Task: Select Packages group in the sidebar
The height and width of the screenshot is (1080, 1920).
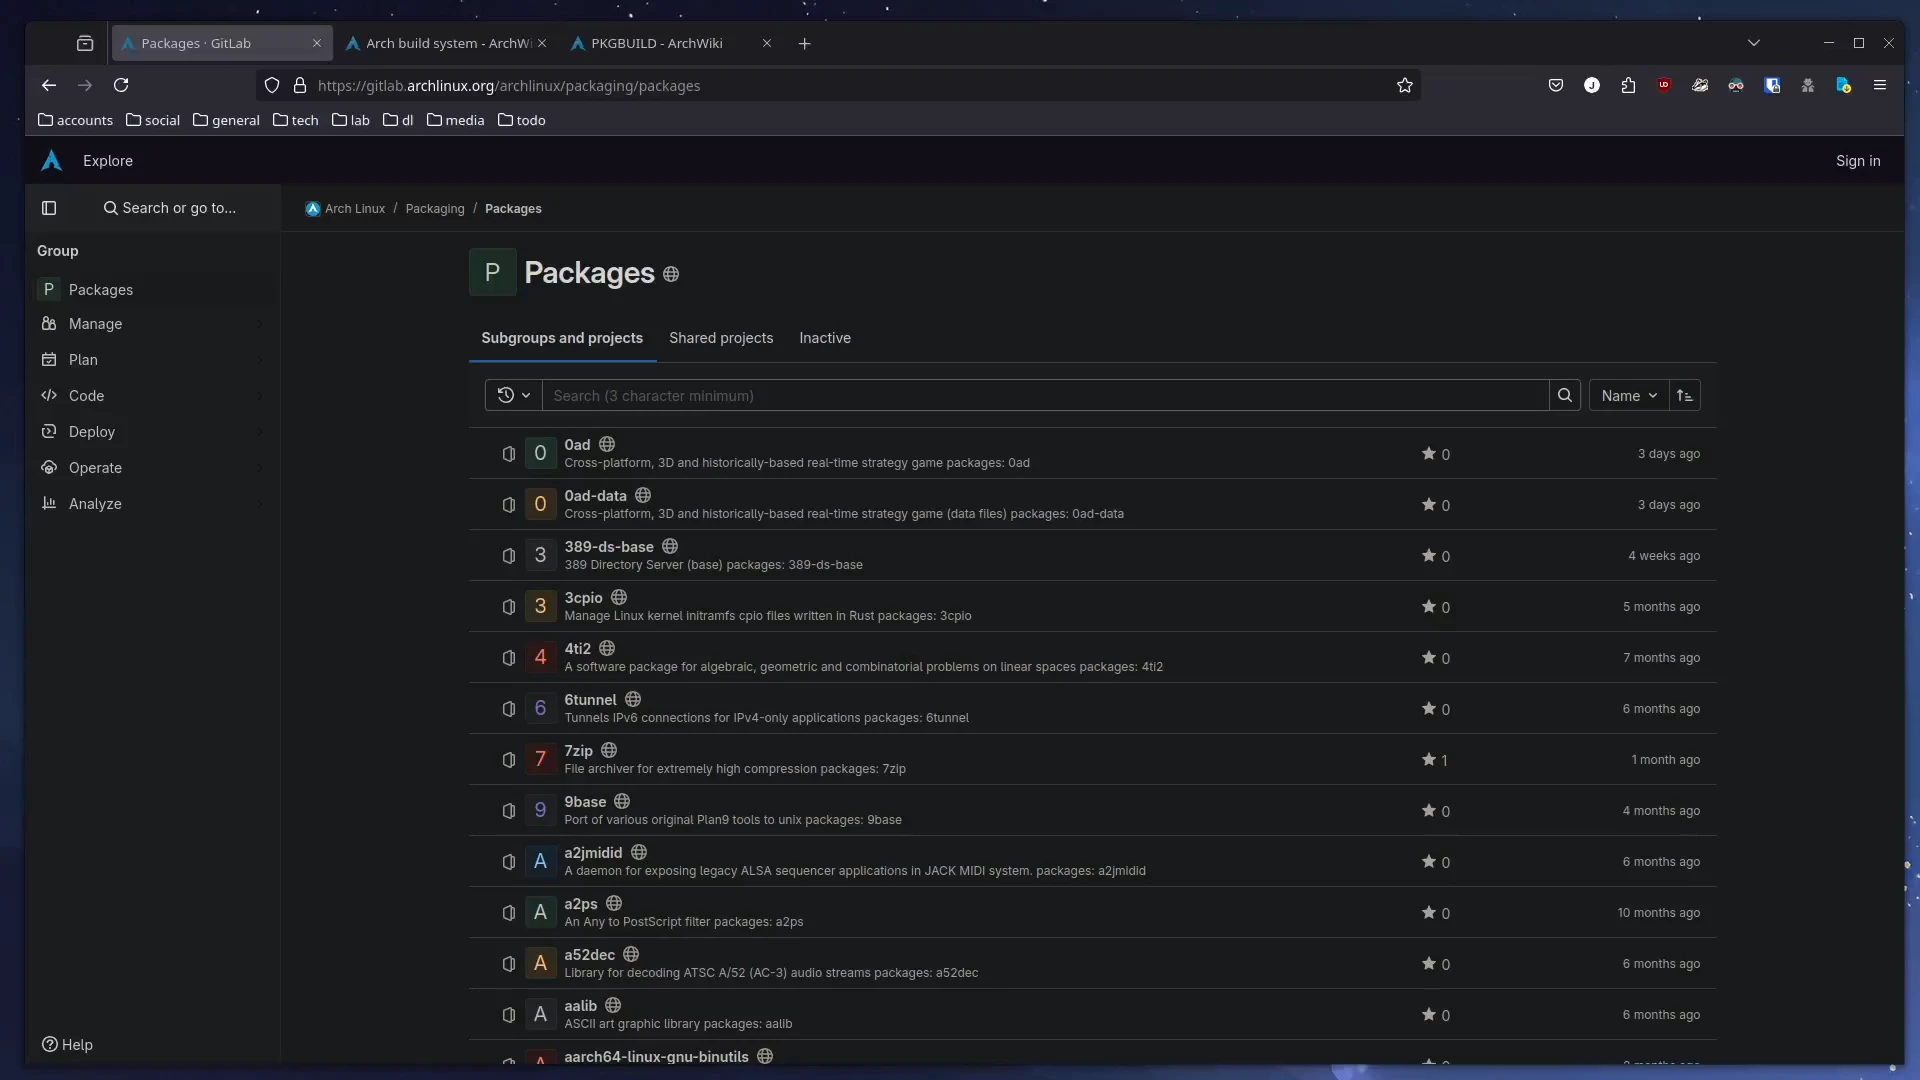Action: [x=153, y=290]
